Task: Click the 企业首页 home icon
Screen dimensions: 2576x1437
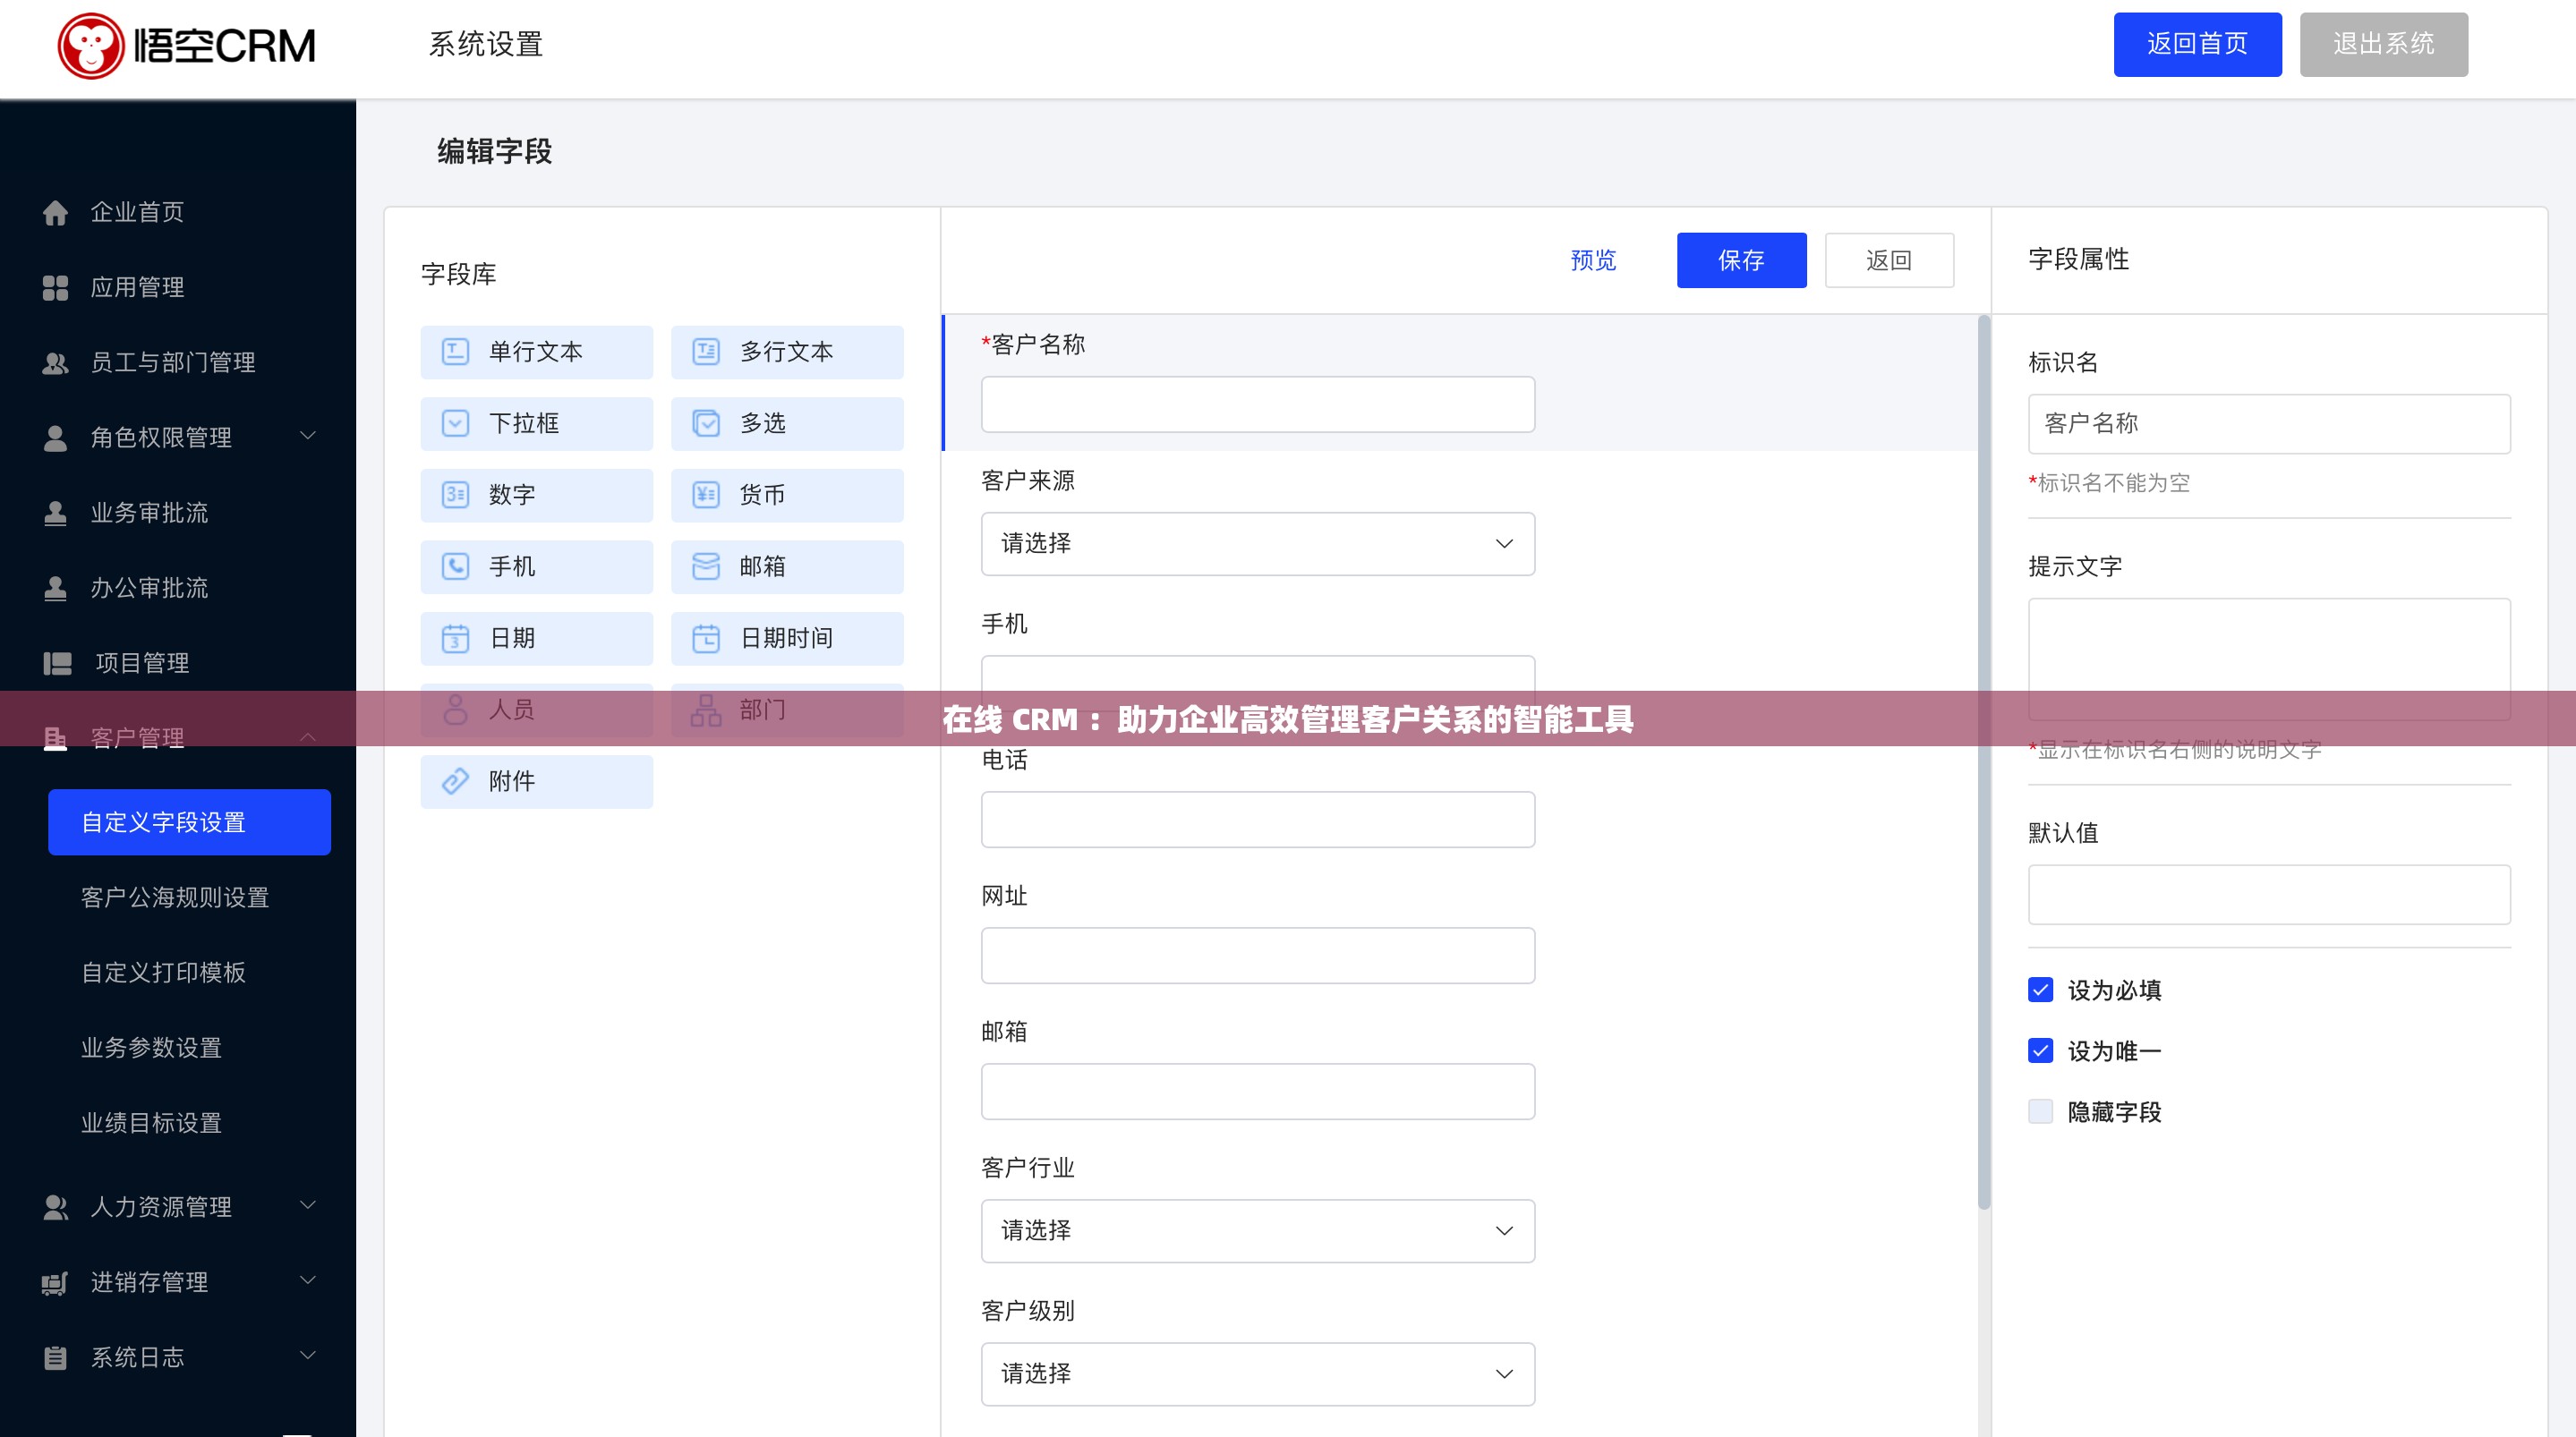Action: pyautogui.click(x=55, y=212)
